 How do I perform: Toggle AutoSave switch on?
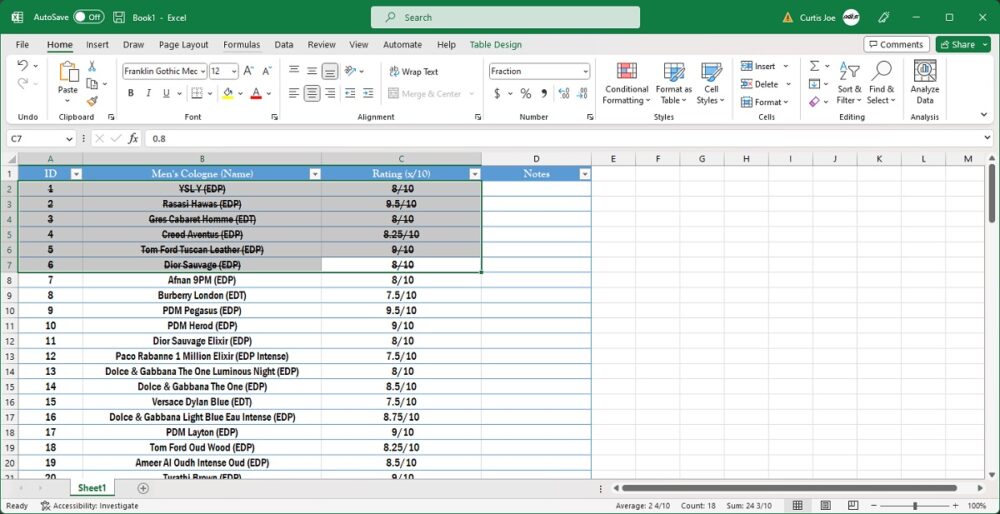coord(88,17)
